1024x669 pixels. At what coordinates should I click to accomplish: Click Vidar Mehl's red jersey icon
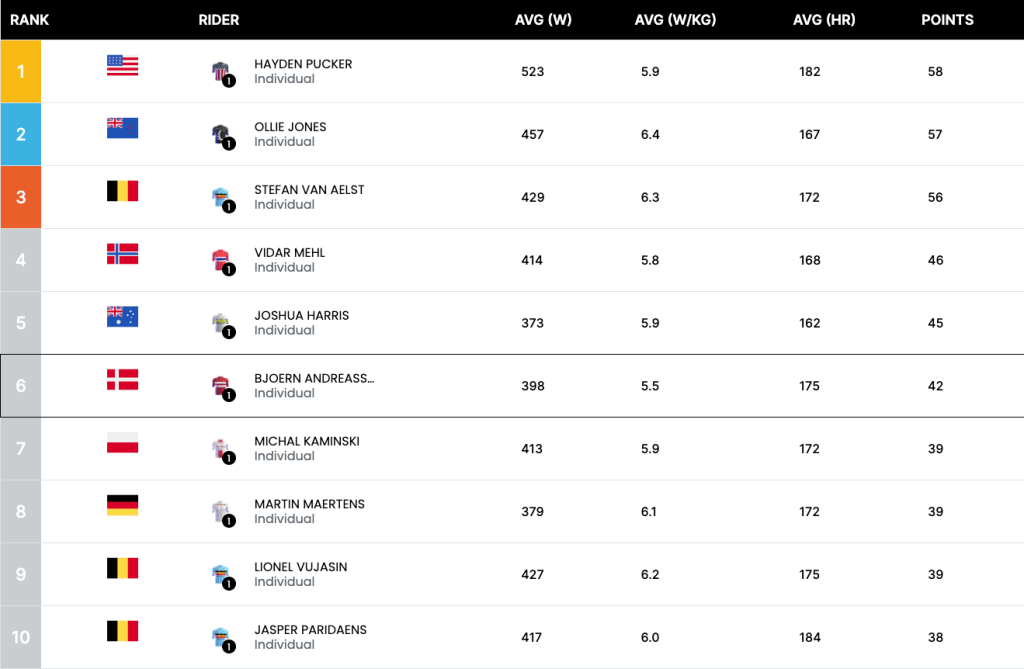click(x=223, y=261)
